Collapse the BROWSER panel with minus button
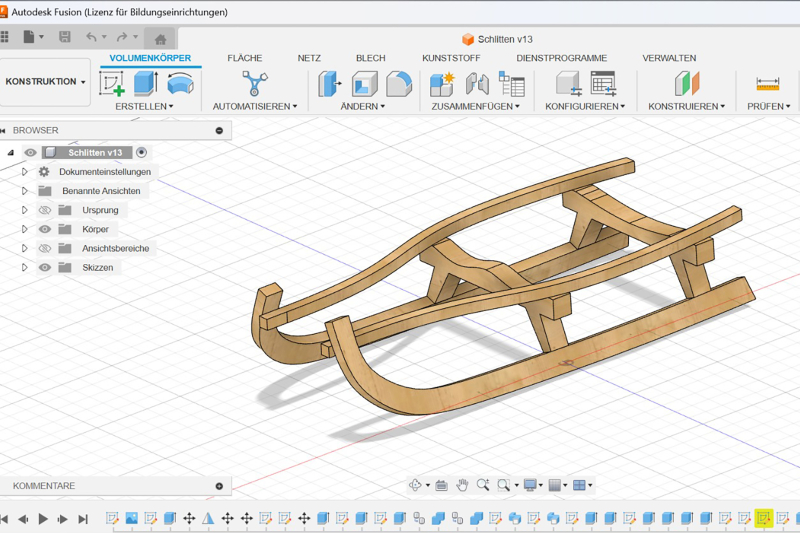The height and width of the screenshot is (533, 800). (x=219, y=131)
